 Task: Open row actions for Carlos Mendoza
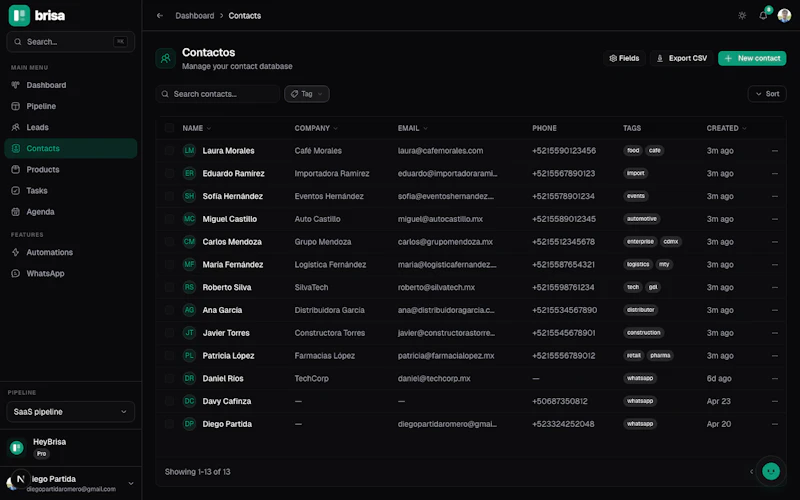click(774, 242)
